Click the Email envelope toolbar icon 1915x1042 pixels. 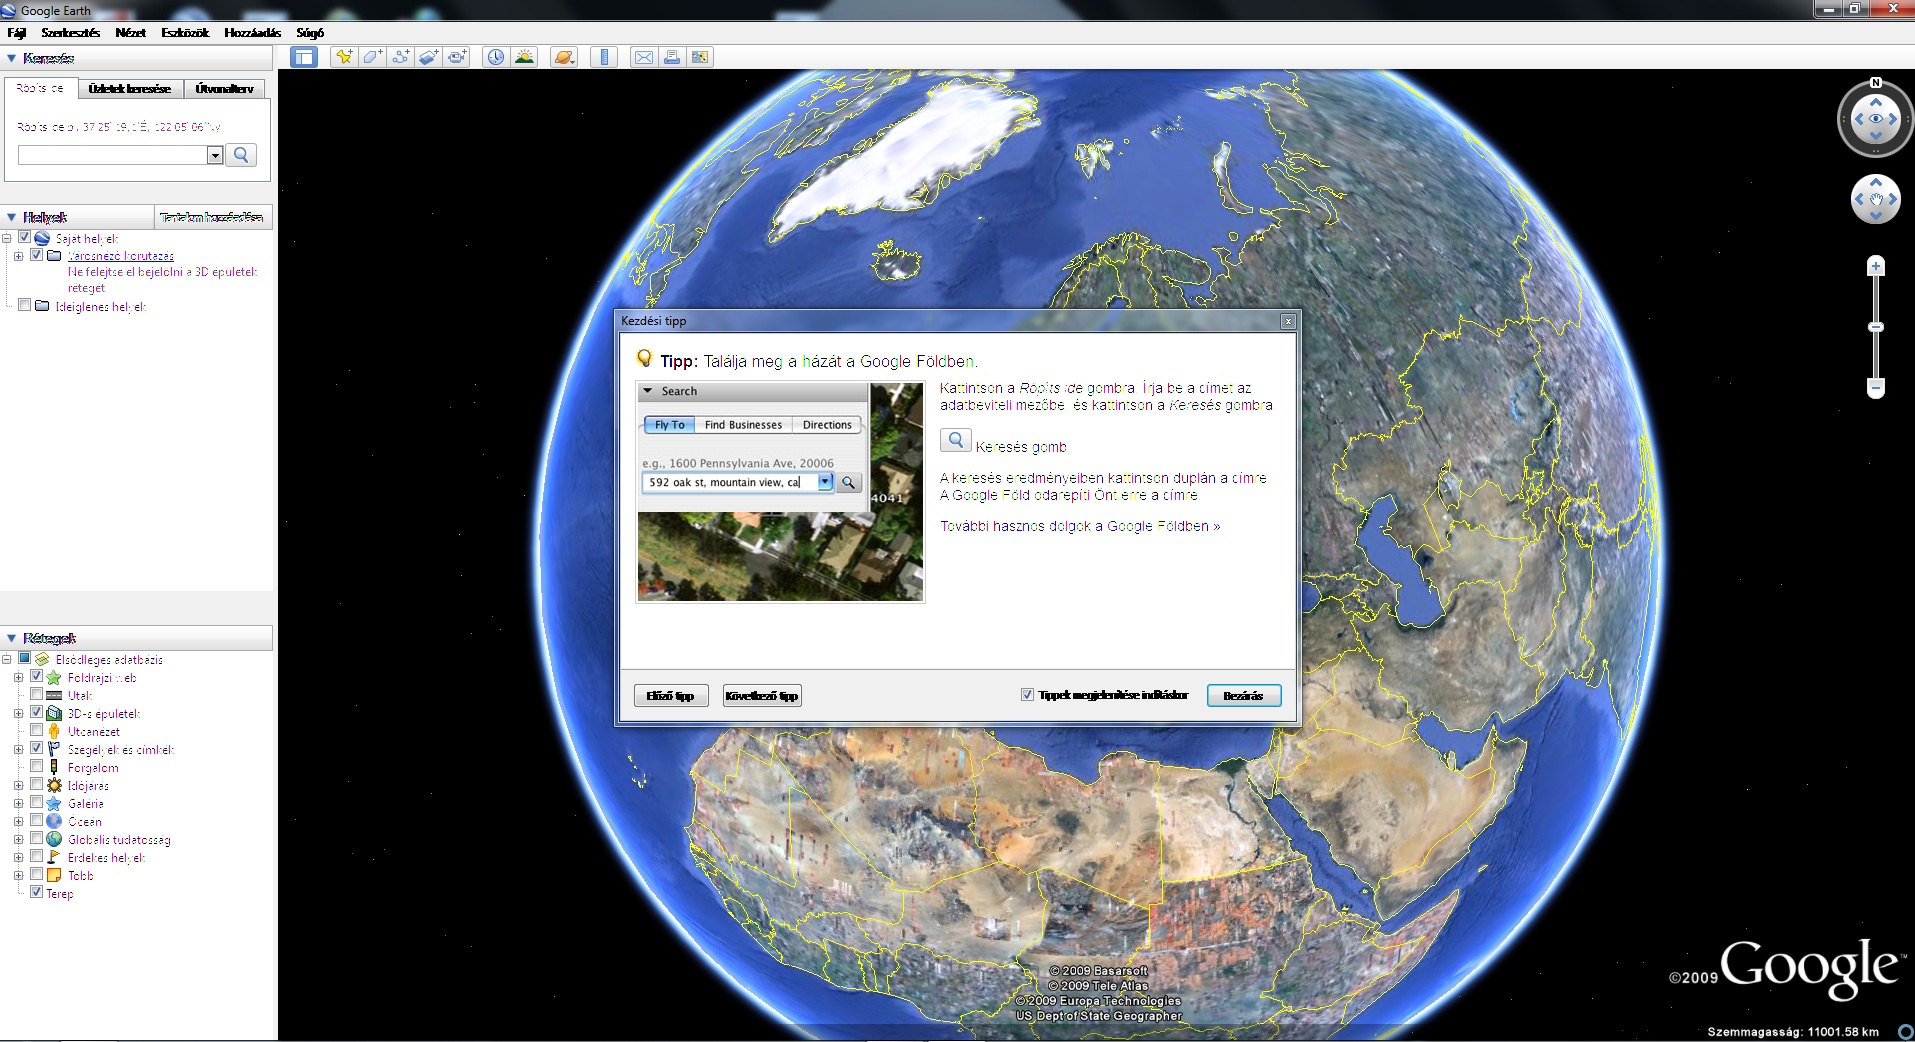click(x=644, y=57)
